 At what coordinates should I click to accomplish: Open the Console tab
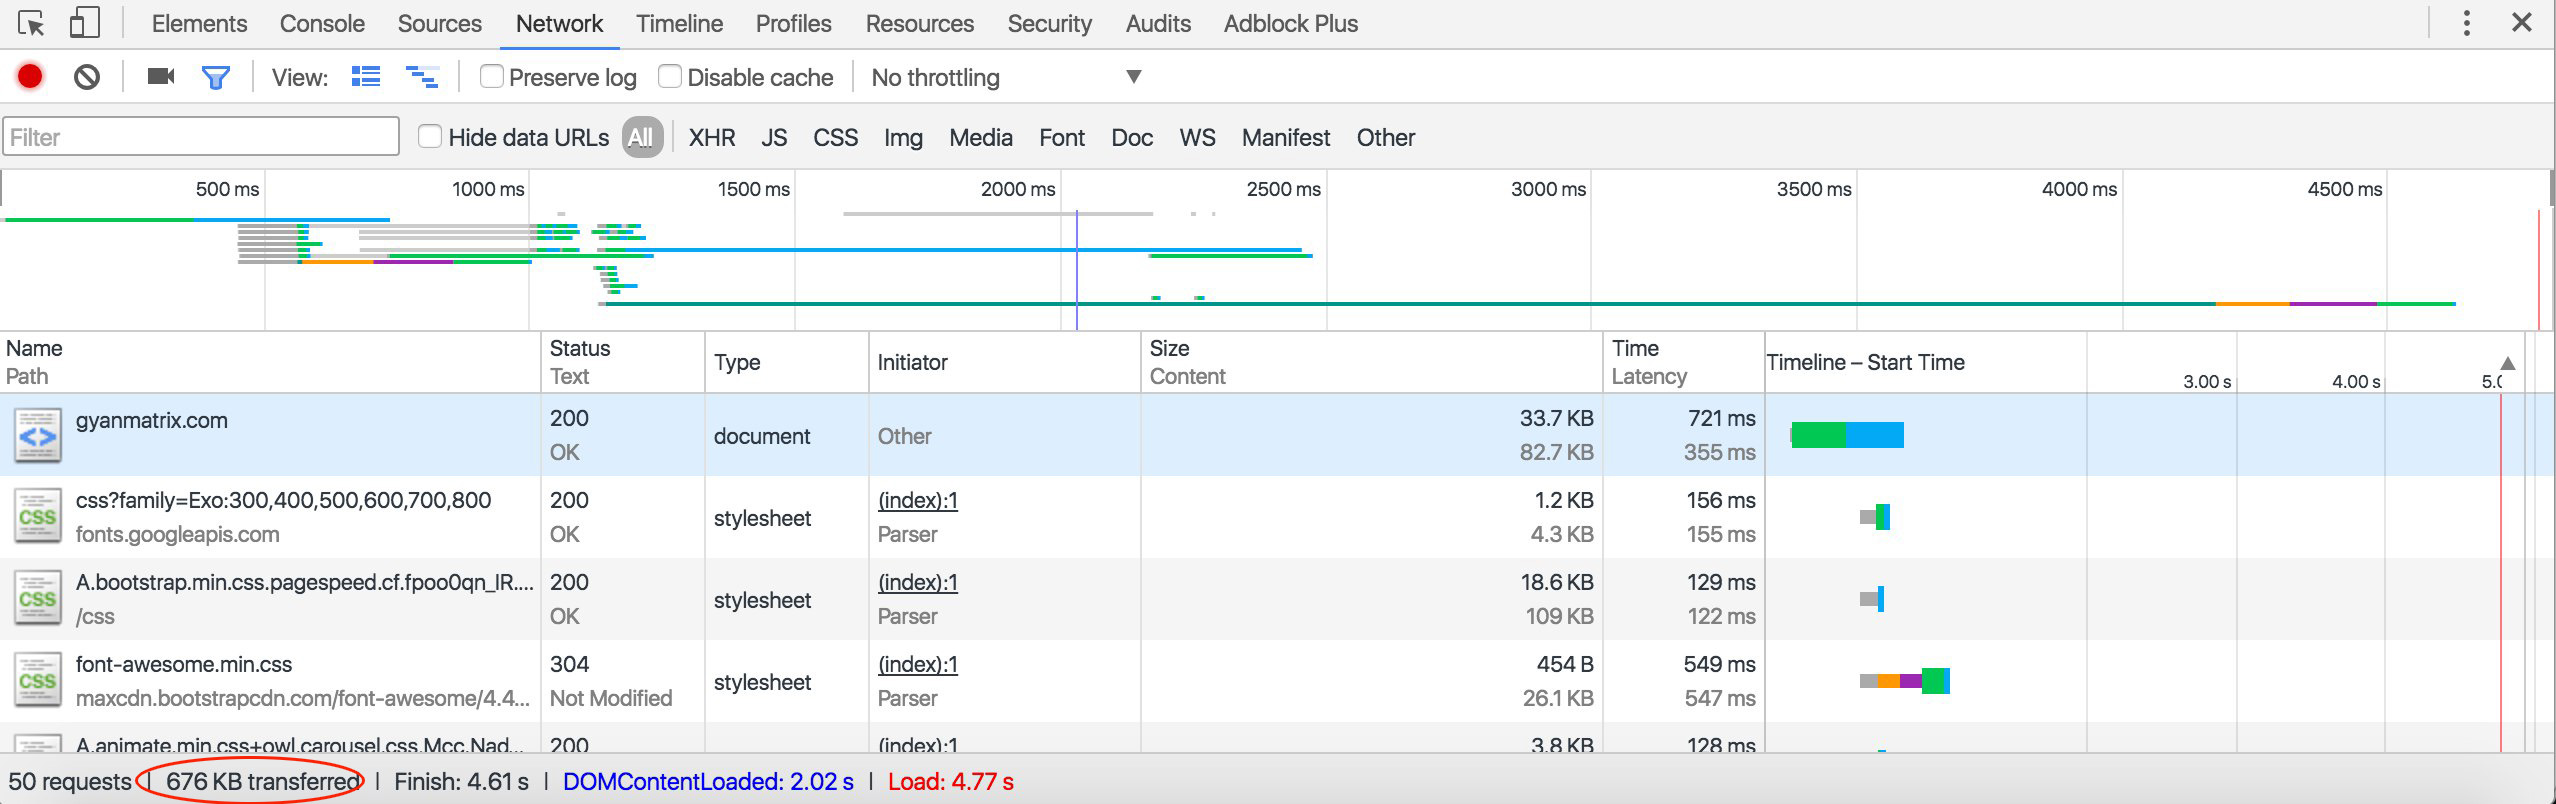coord(322,23)
